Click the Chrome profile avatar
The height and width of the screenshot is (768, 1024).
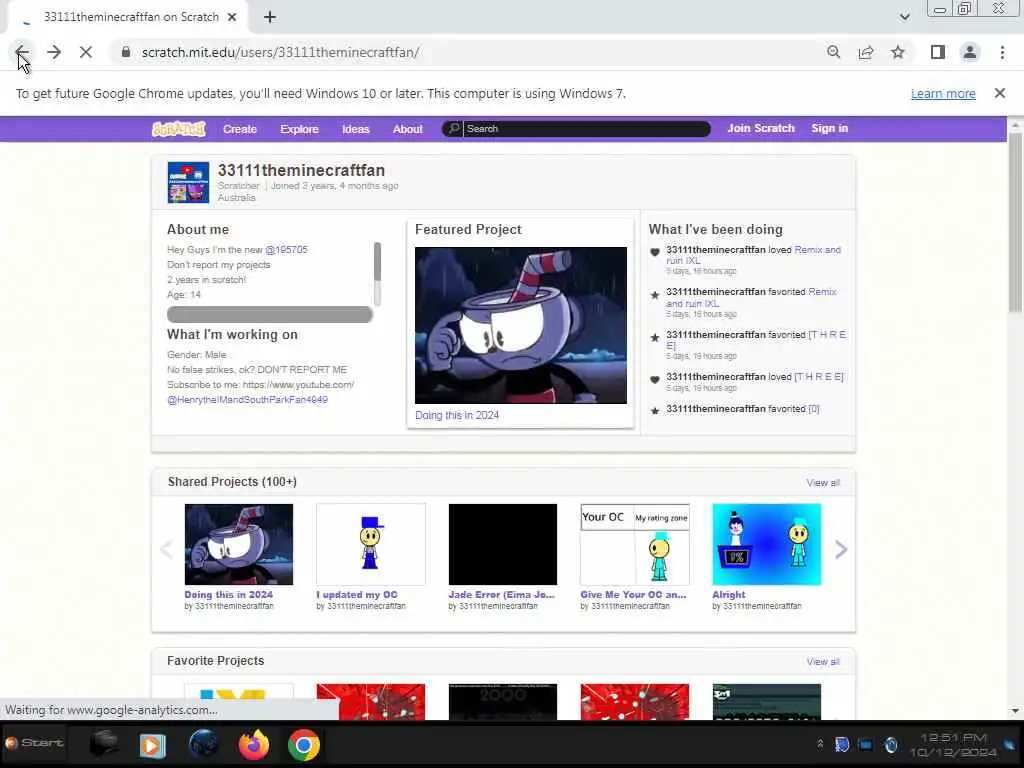point(970,52)
